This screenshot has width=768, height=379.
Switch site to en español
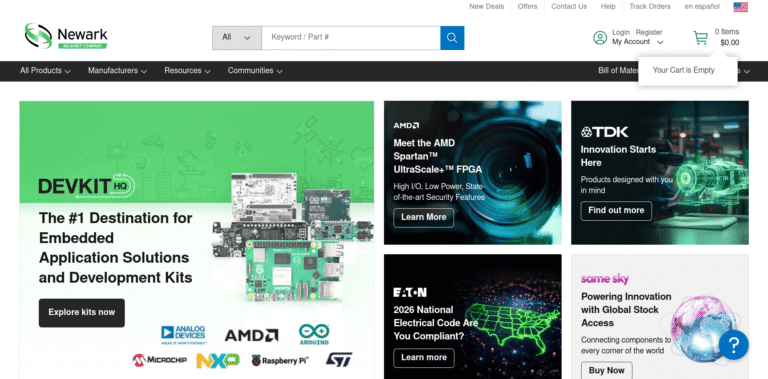(702, 6)
